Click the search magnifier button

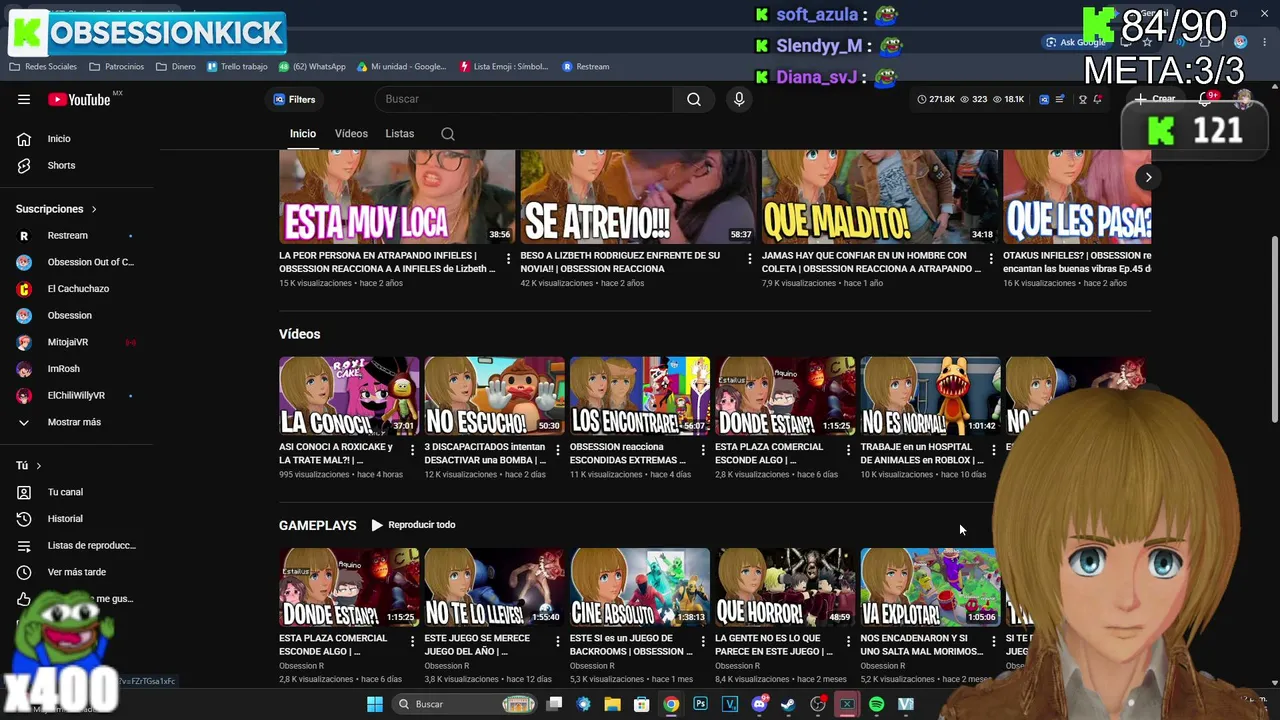[x=694, y=99]
